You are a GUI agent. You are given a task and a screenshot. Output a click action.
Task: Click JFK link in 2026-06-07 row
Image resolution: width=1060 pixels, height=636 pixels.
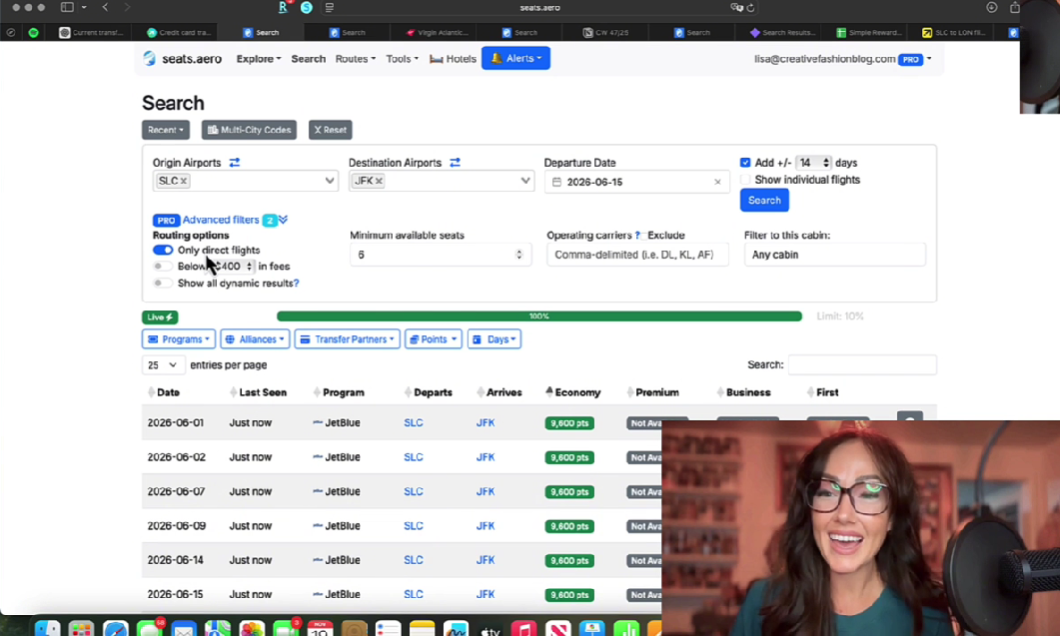(x=485, y=492)
